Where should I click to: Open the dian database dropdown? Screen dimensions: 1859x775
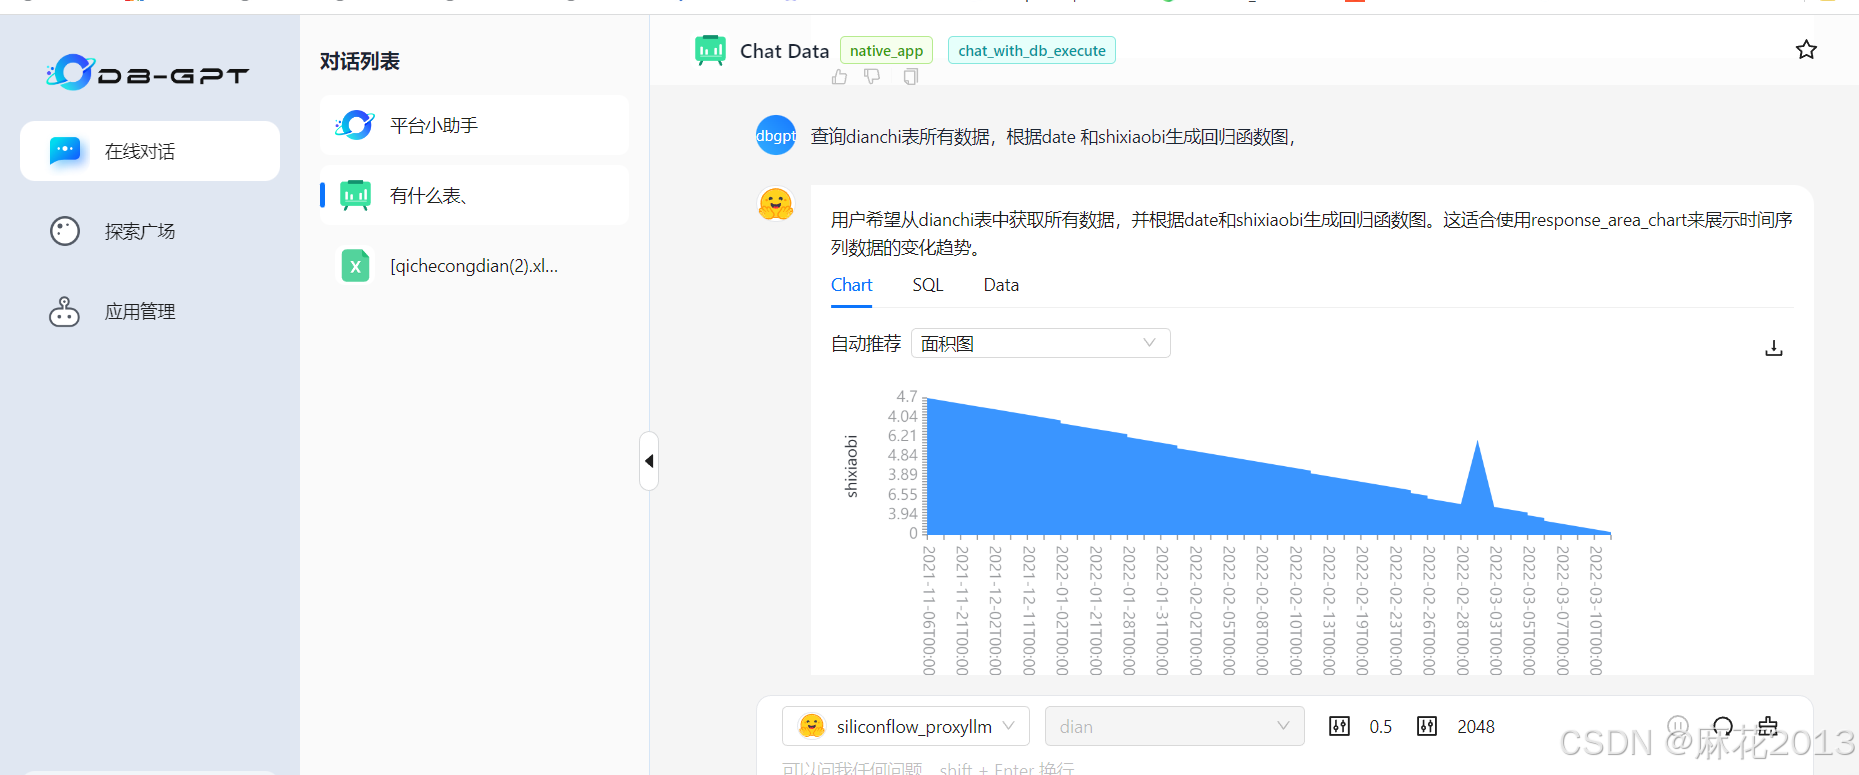click(x=1175, y=726)
